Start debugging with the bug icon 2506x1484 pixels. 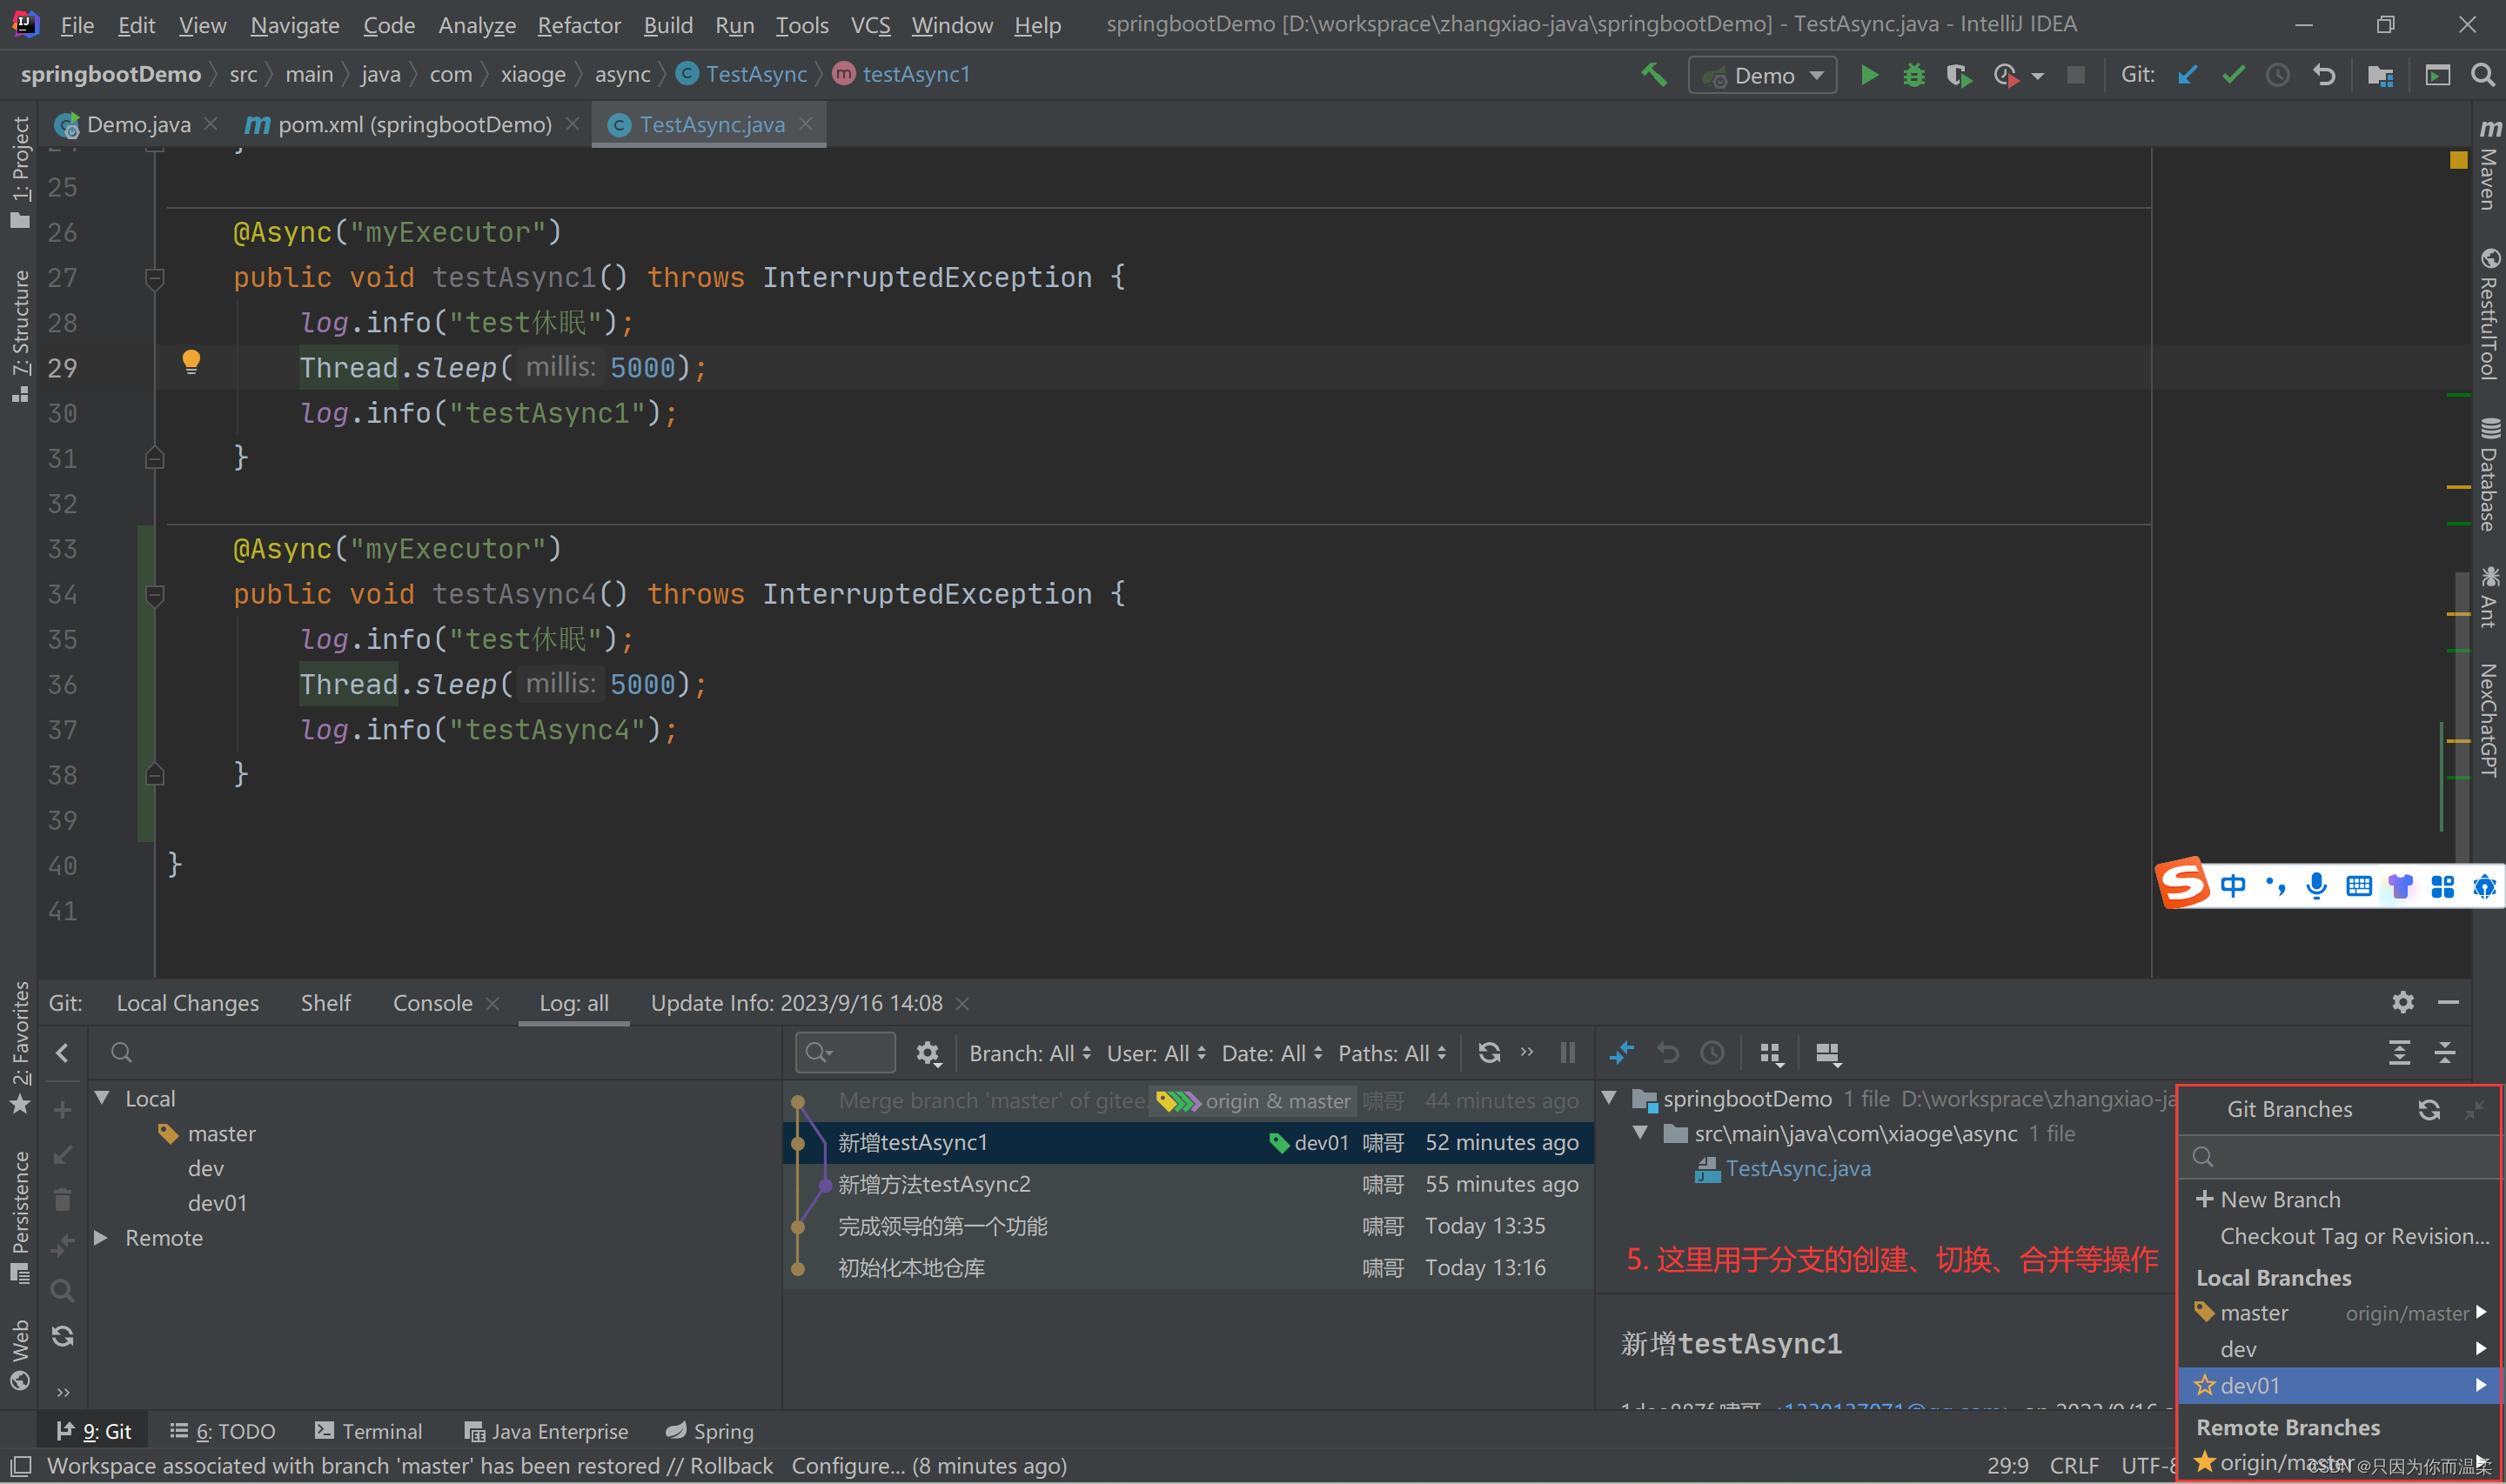pos(1913,75)
